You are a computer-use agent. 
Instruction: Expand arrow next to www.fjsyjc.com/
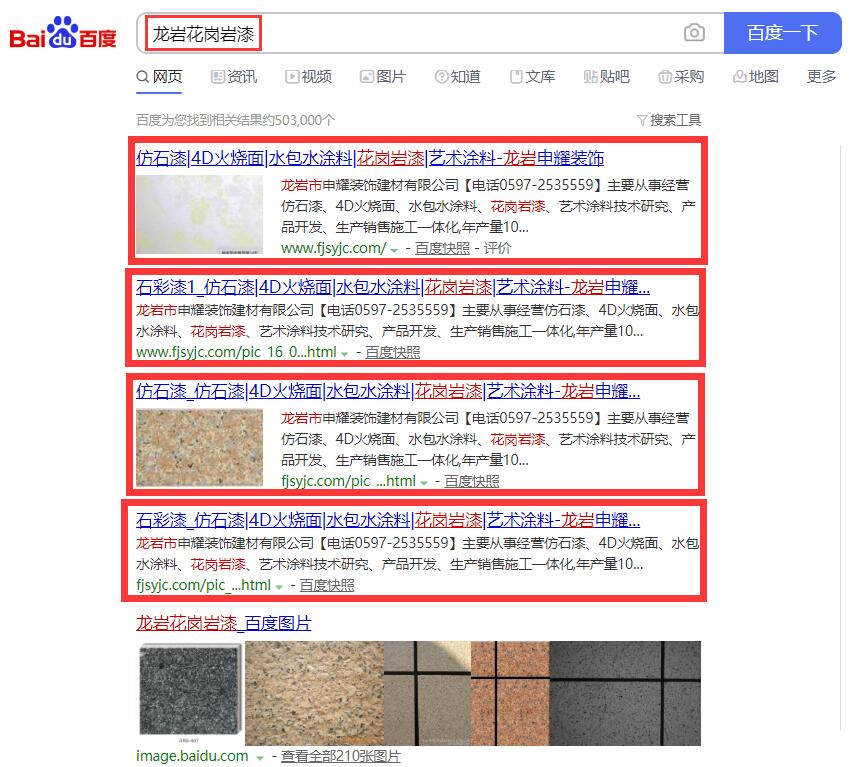point(394,250)
